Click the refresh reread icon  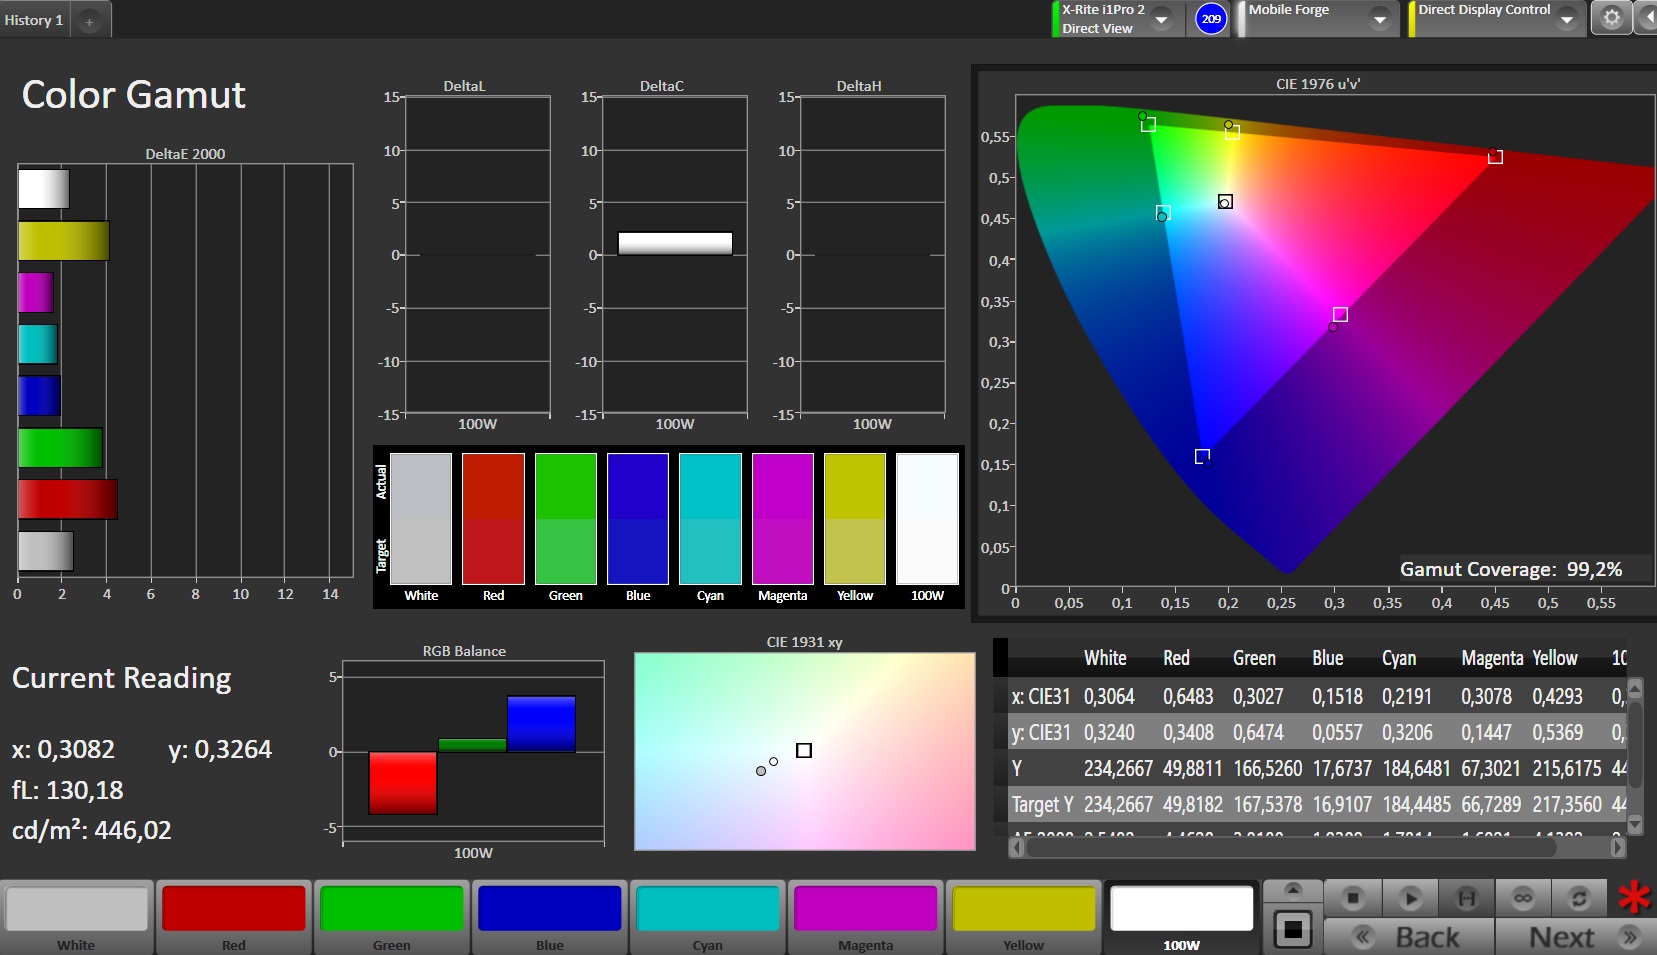click(1579, 898)
